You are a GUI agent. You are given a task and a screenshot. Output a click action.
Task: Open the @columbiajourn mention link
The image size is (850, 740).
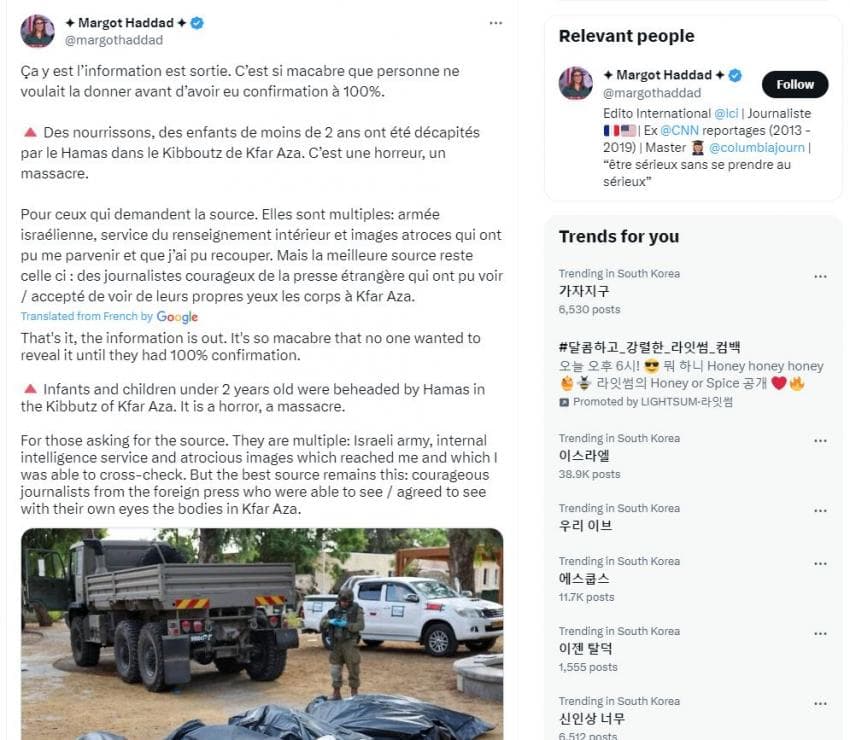pos(758,147)
